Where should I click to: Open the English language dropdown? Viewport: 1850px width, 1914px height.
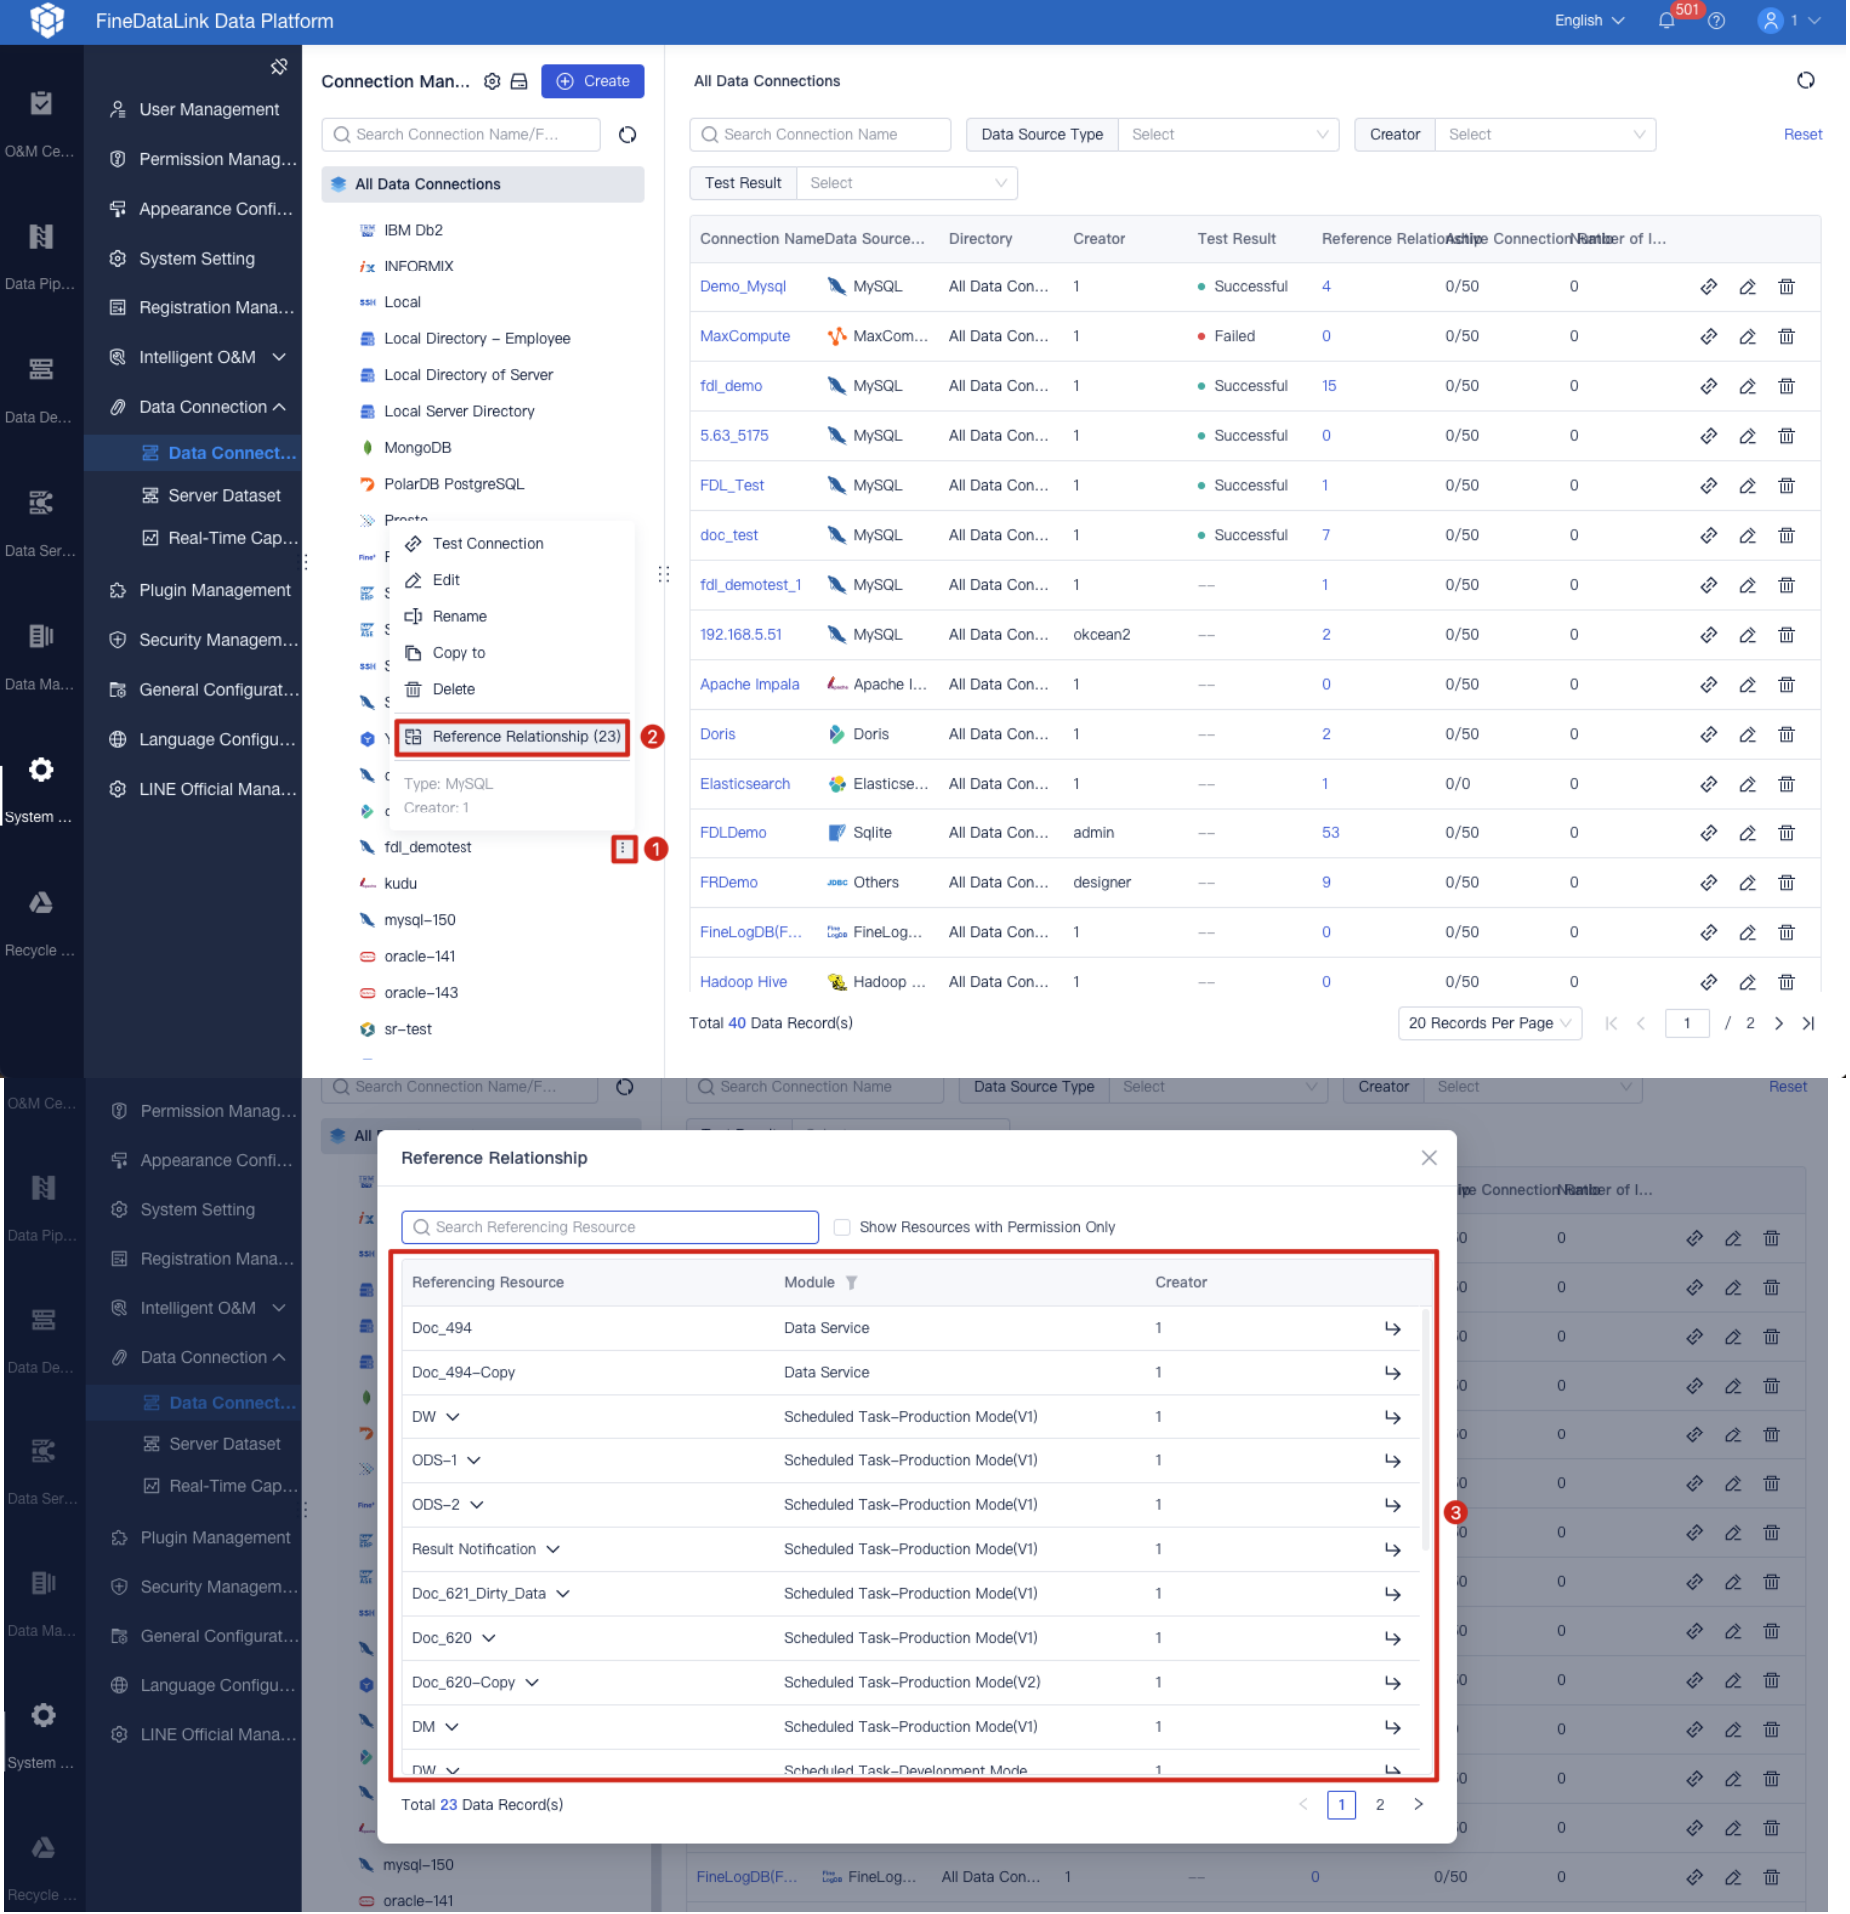click(x=1589, y=21)
